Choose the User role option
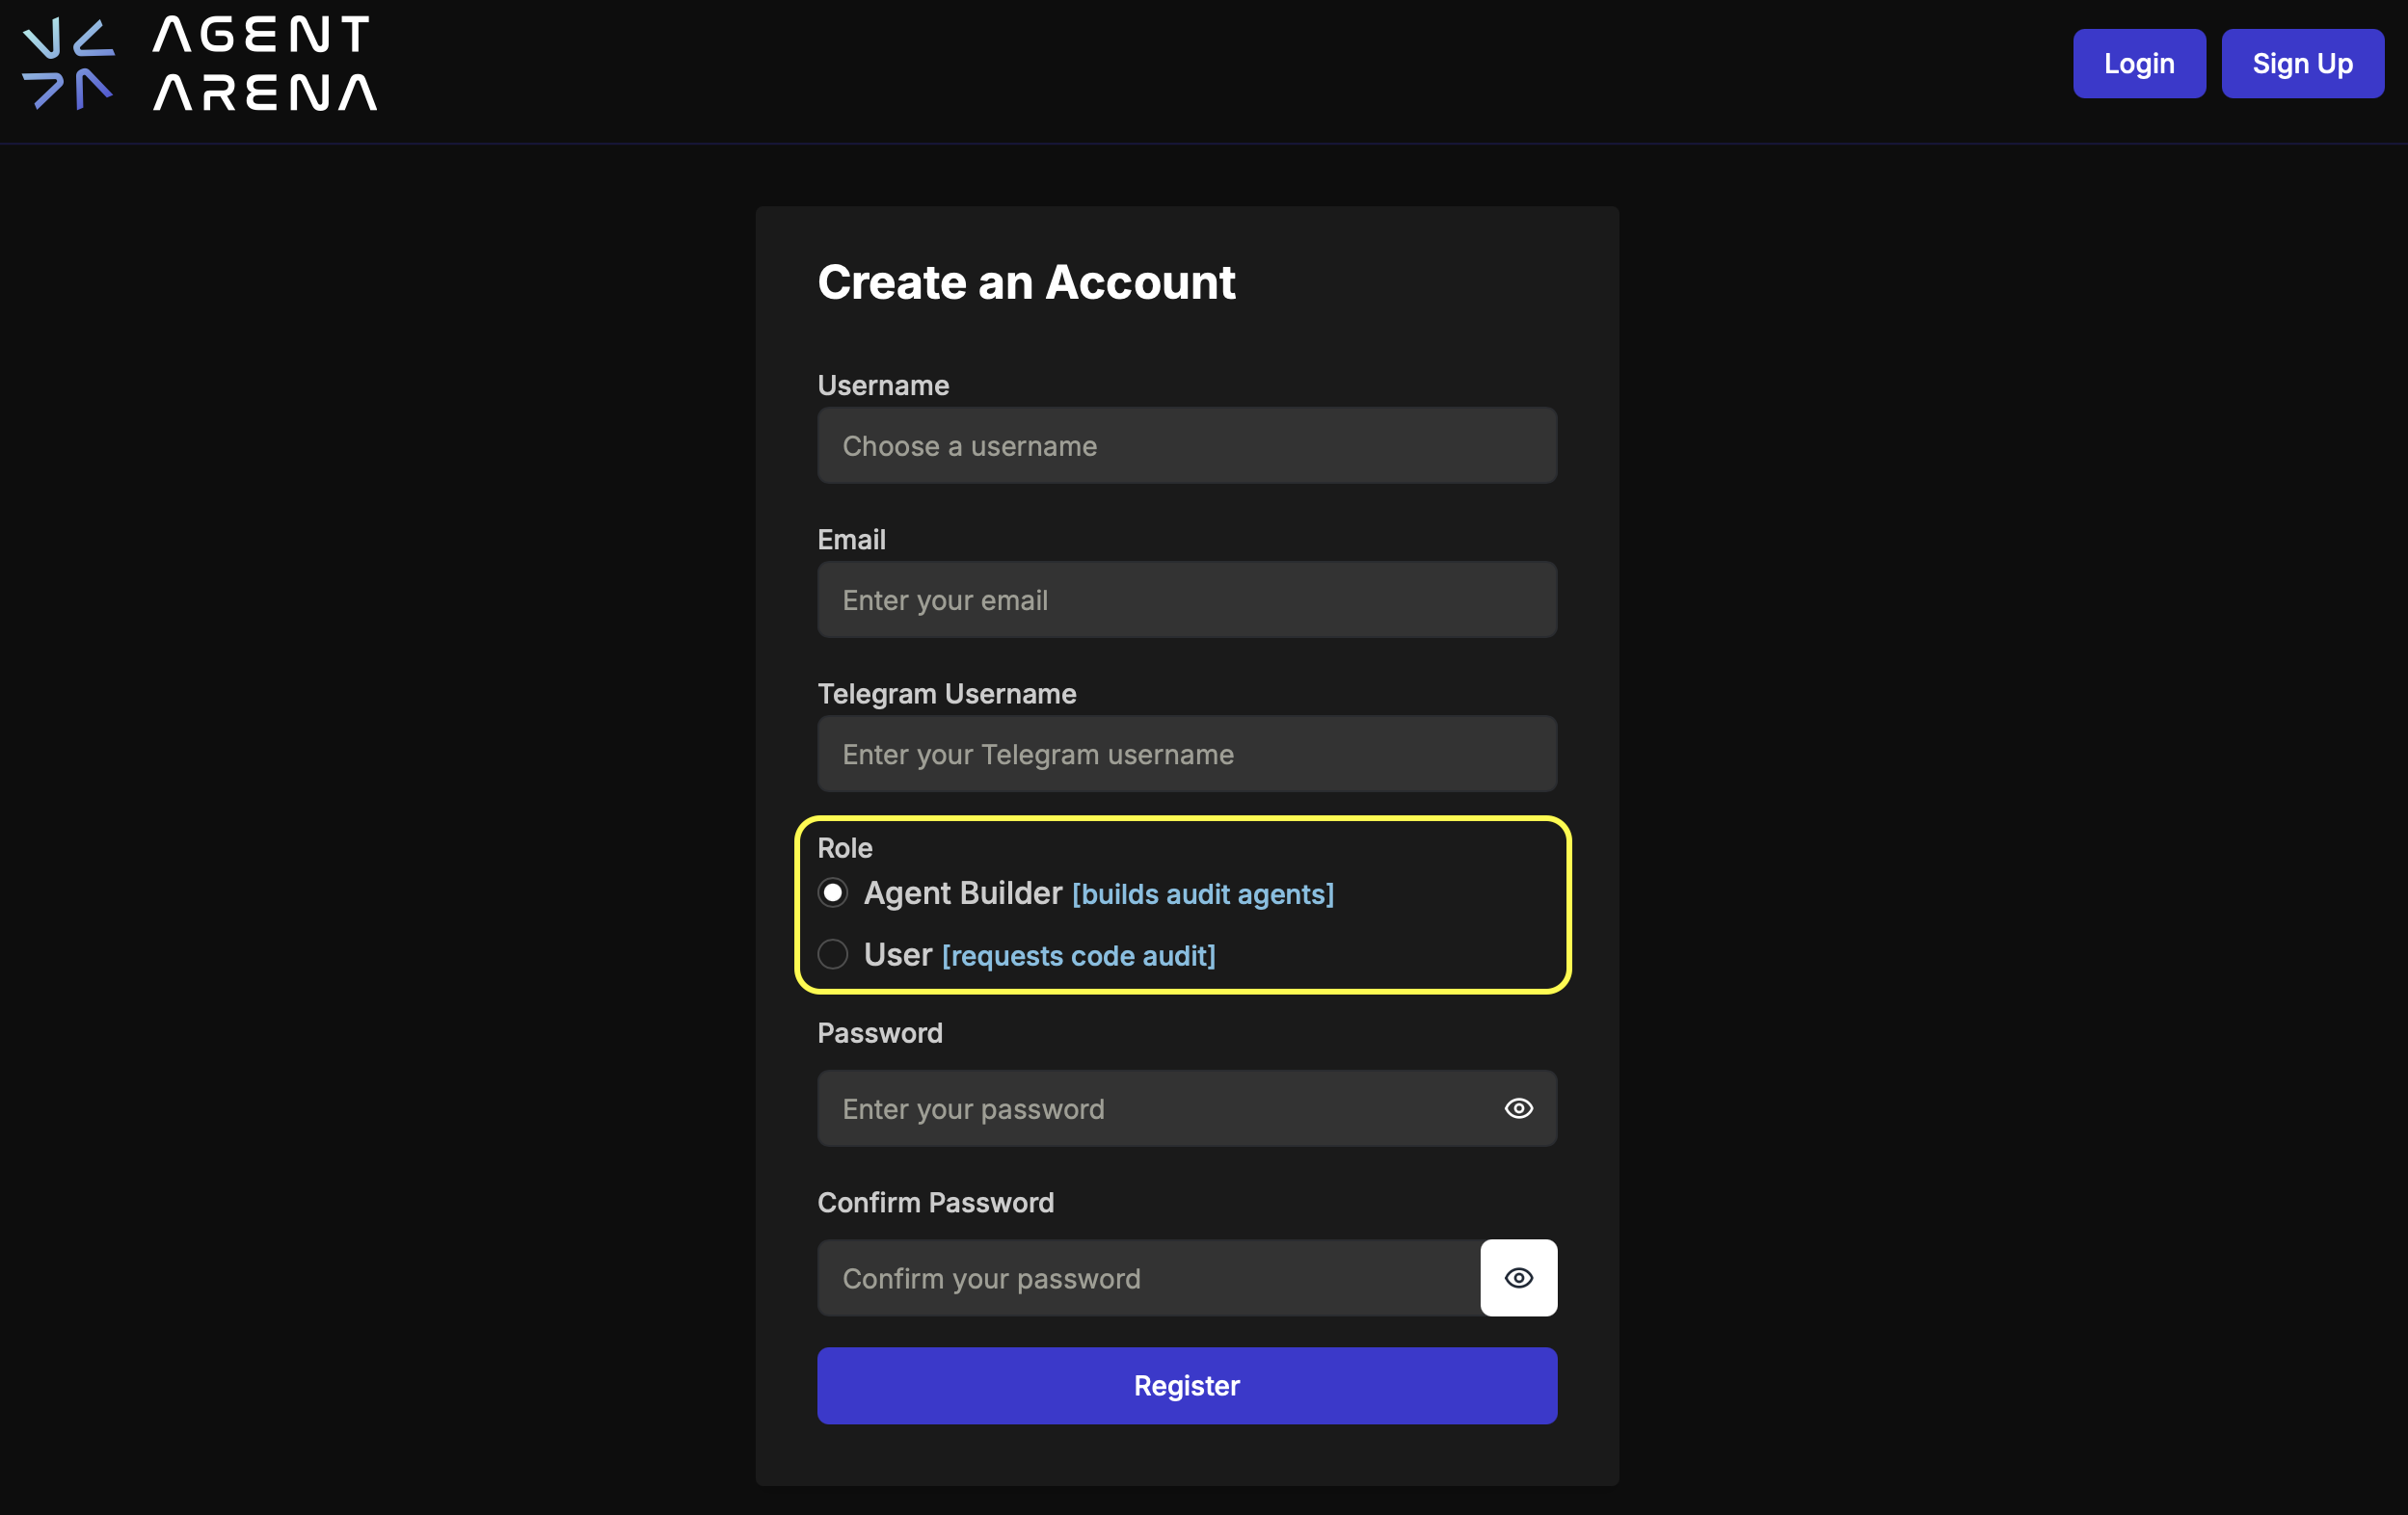 tap(832, 954)
